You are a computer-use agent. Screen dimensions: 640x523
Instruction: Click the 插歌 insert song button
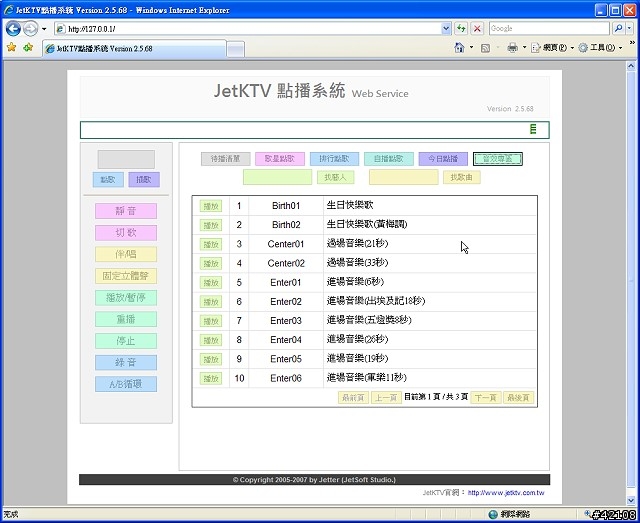point(144,180)
